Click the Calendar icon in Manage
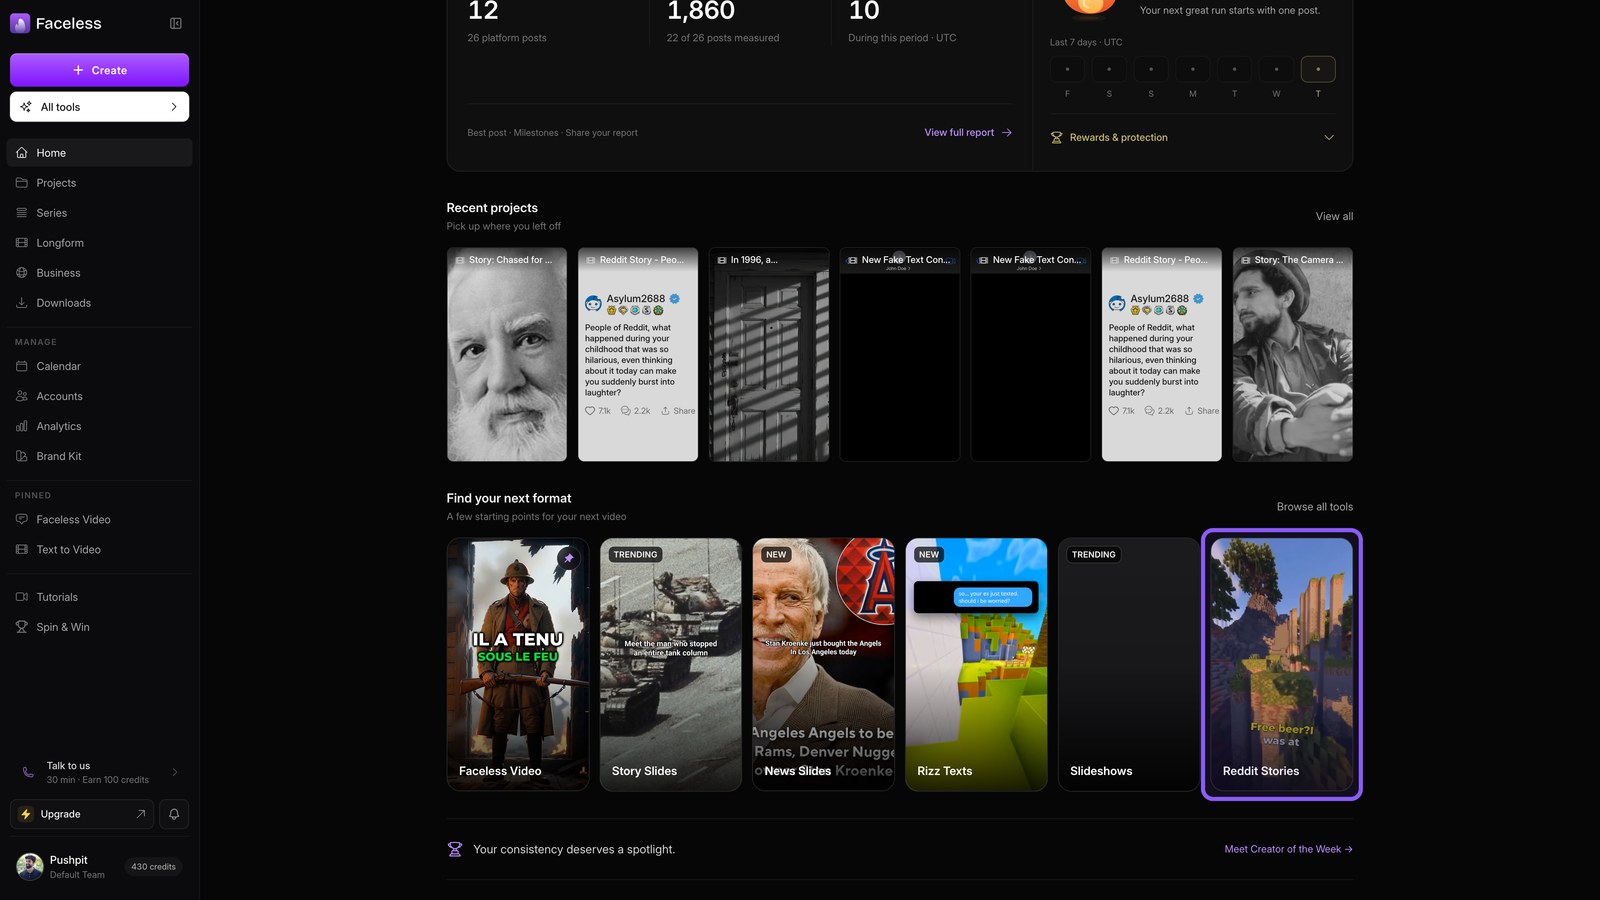 click(22, 366)
